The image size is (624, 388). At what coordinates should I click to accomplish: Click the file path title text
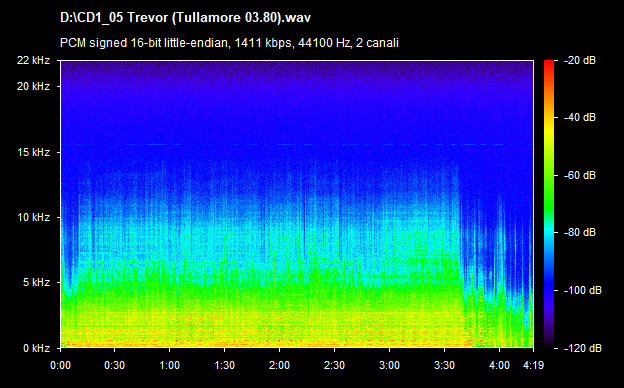pos(185,18)
